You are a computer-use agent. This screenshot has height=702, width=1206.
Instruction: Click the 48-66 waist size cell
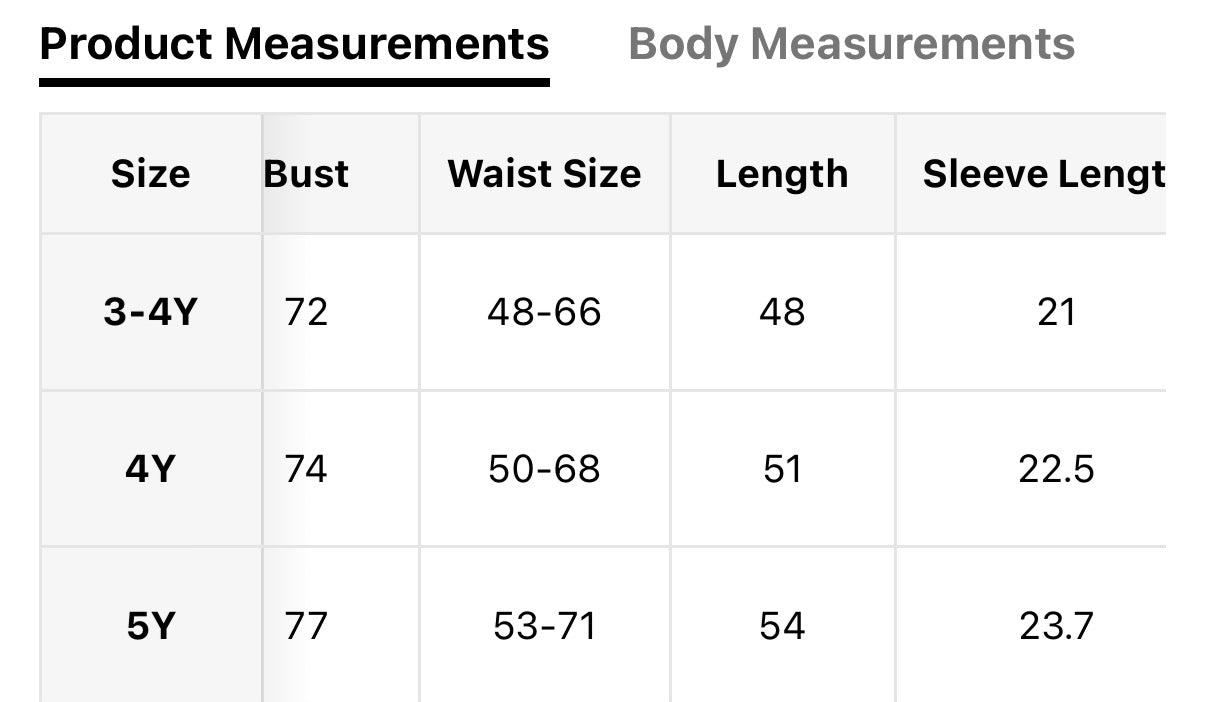coord(544,312)
